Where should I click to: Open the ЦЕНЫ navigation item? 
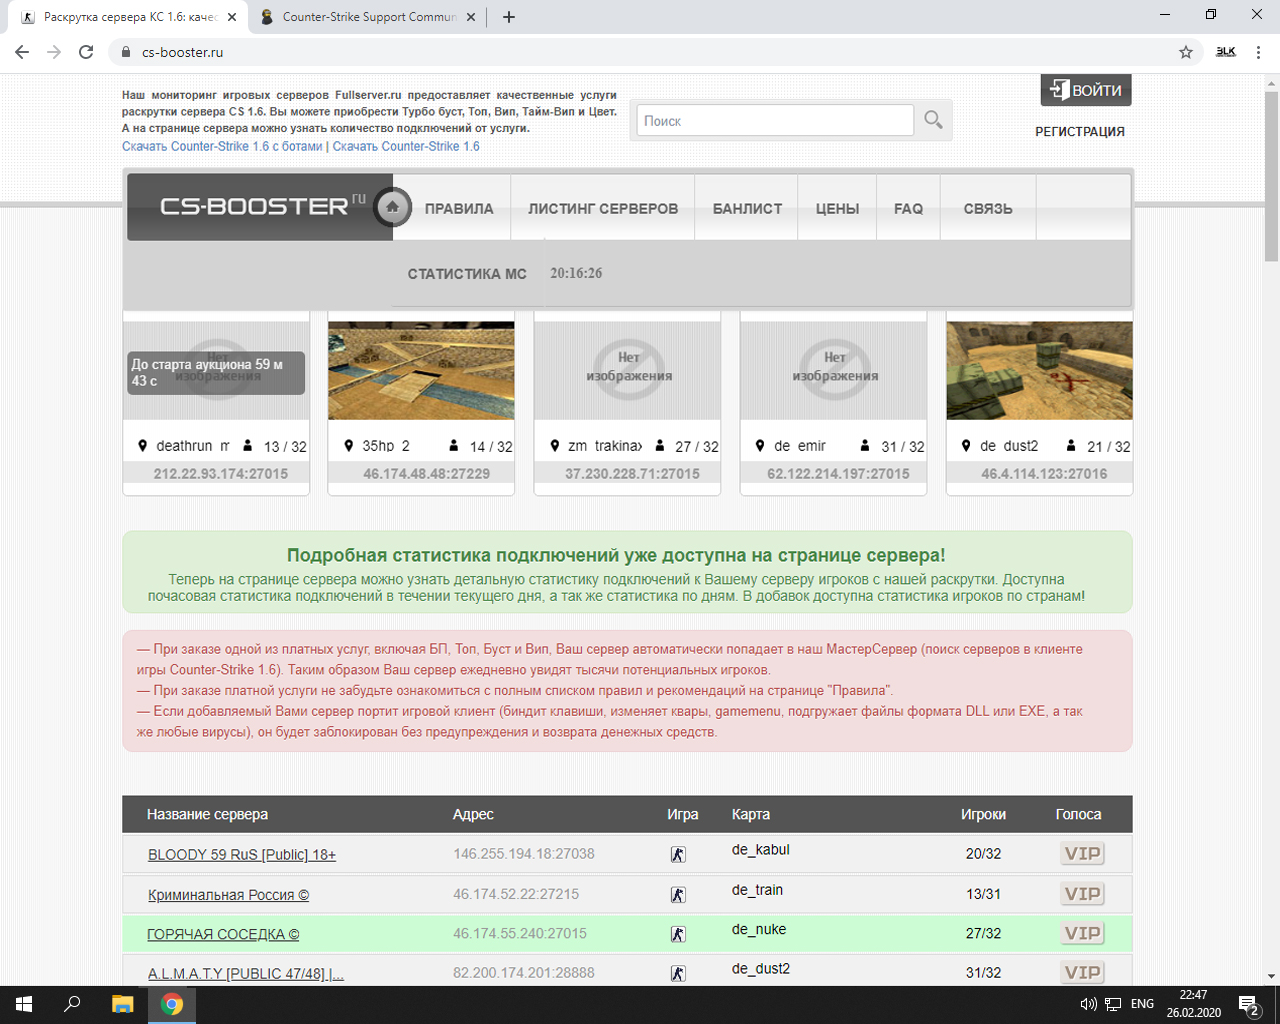pyautogui.click(x=837, y=208)
